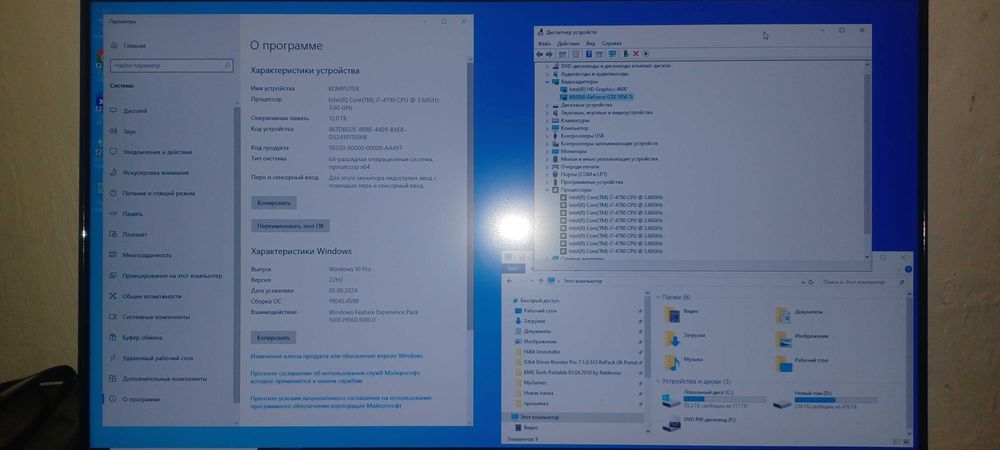1000x450 pixels.
Task: Collapse Устройства и диски (3) group
Action: [x=658, y=381]
